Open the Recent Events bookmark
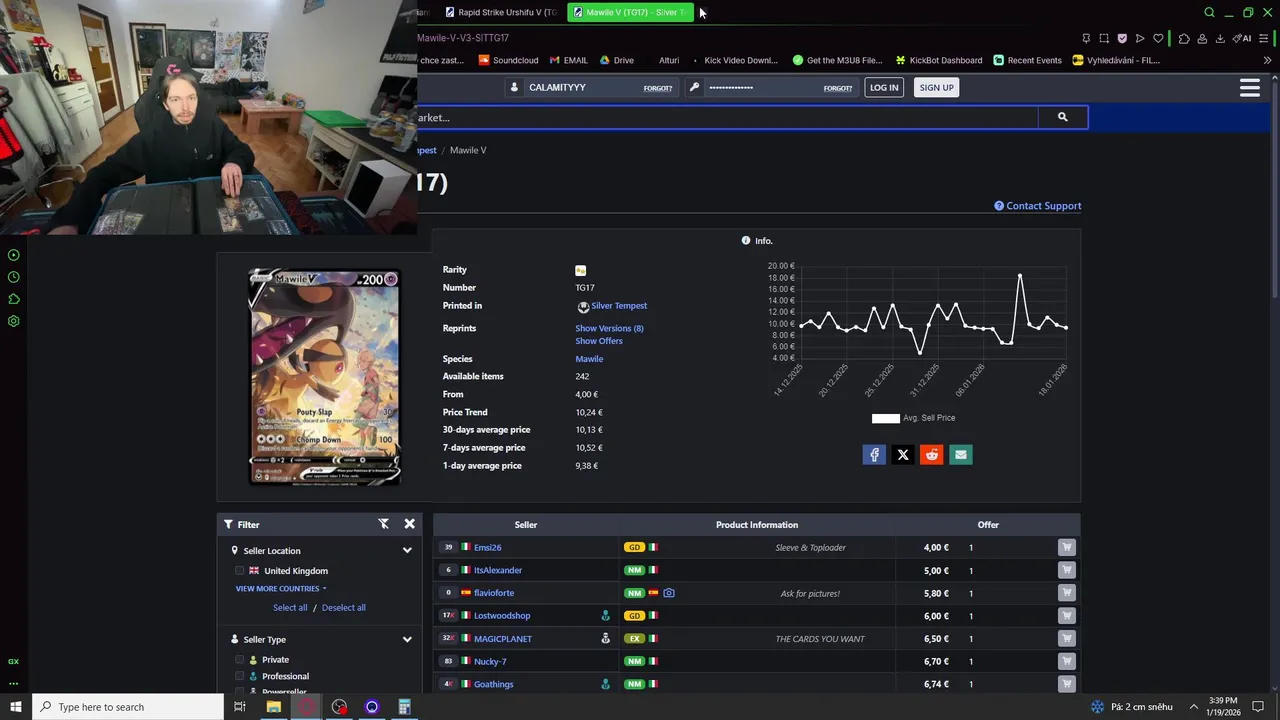Image resolution: width=1280 pixels, height=720 pixels. coord(1027,60)
